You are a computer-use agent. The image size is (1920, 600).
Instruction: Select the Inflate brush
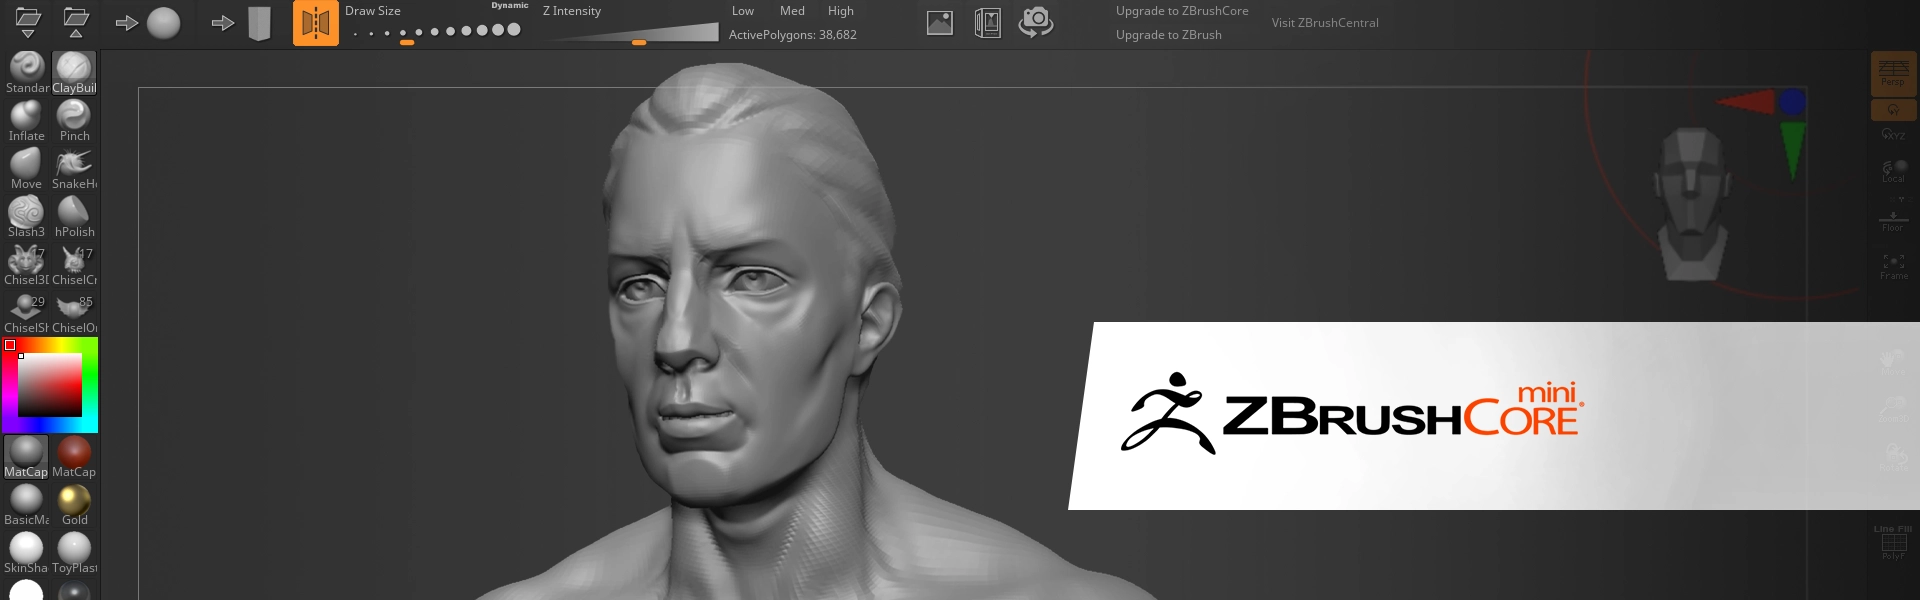[x=26, y=119]
